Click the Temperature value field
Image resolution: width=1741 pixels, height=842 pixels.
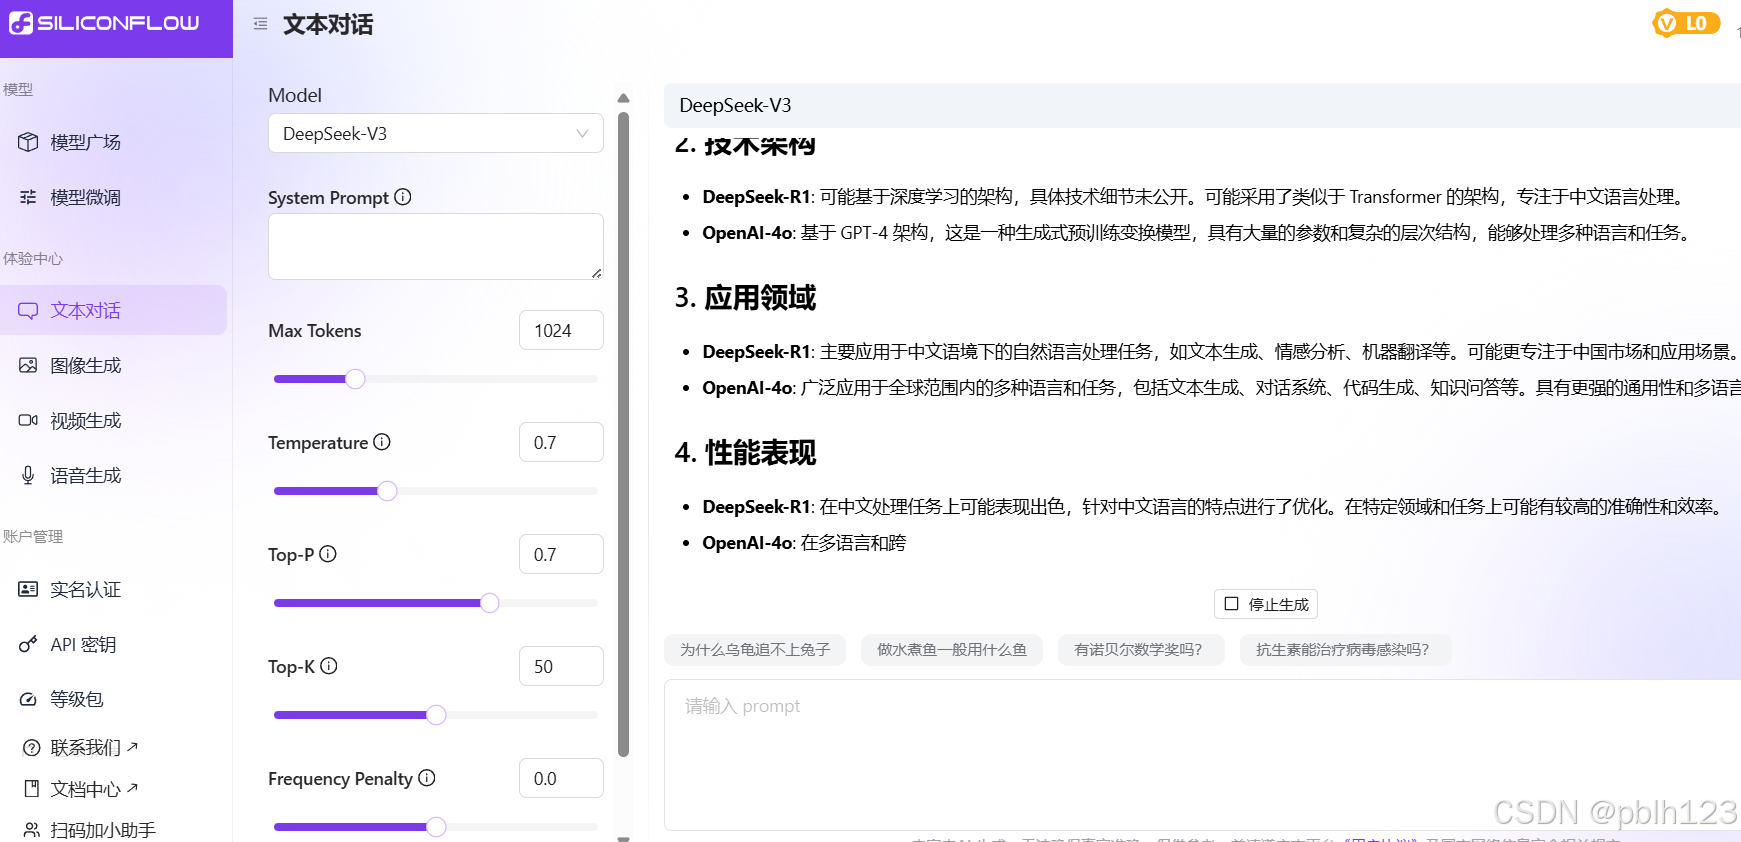click(561, 442)
